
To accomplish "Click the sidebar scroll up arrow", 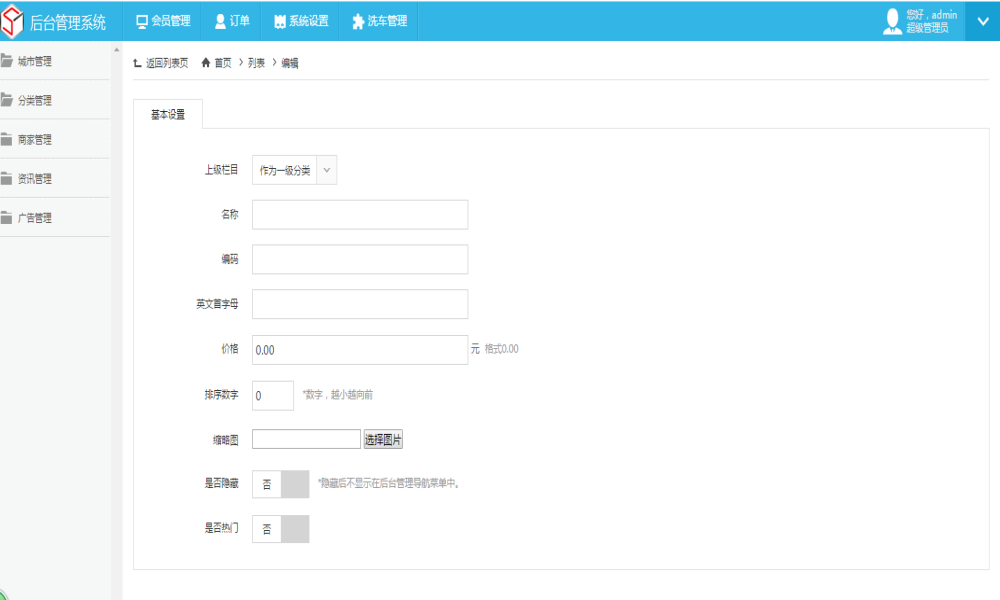I will (116, 49).
